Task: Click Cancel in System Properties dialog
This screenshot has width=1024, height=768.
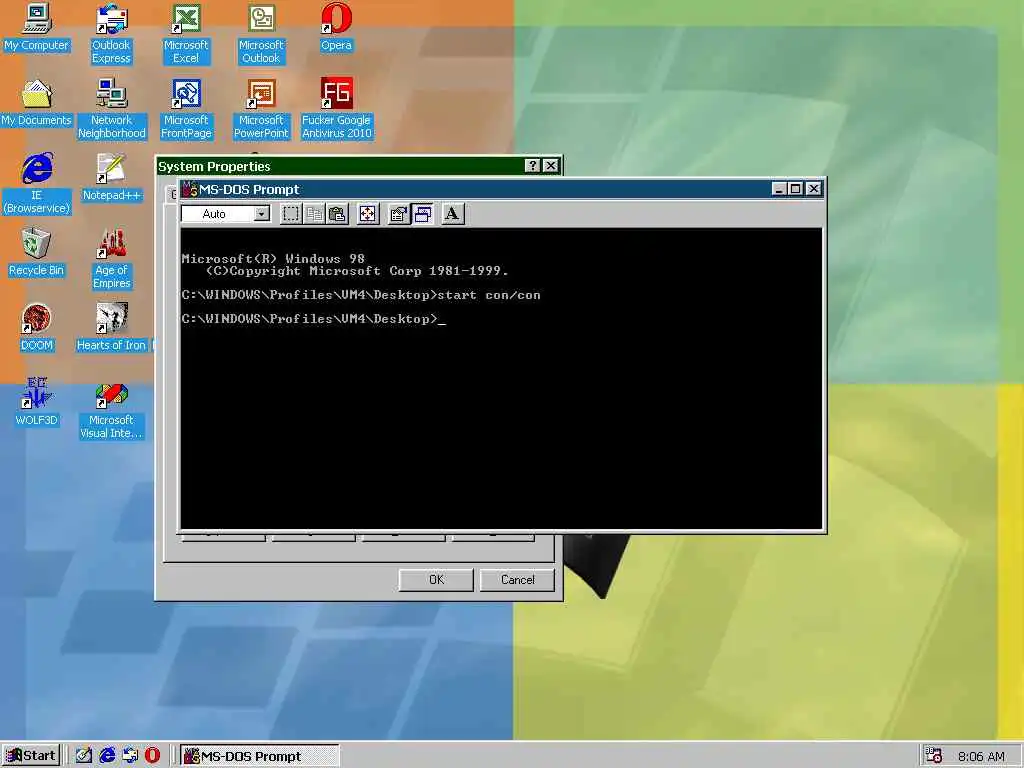Action: click(x=517, y=580)
